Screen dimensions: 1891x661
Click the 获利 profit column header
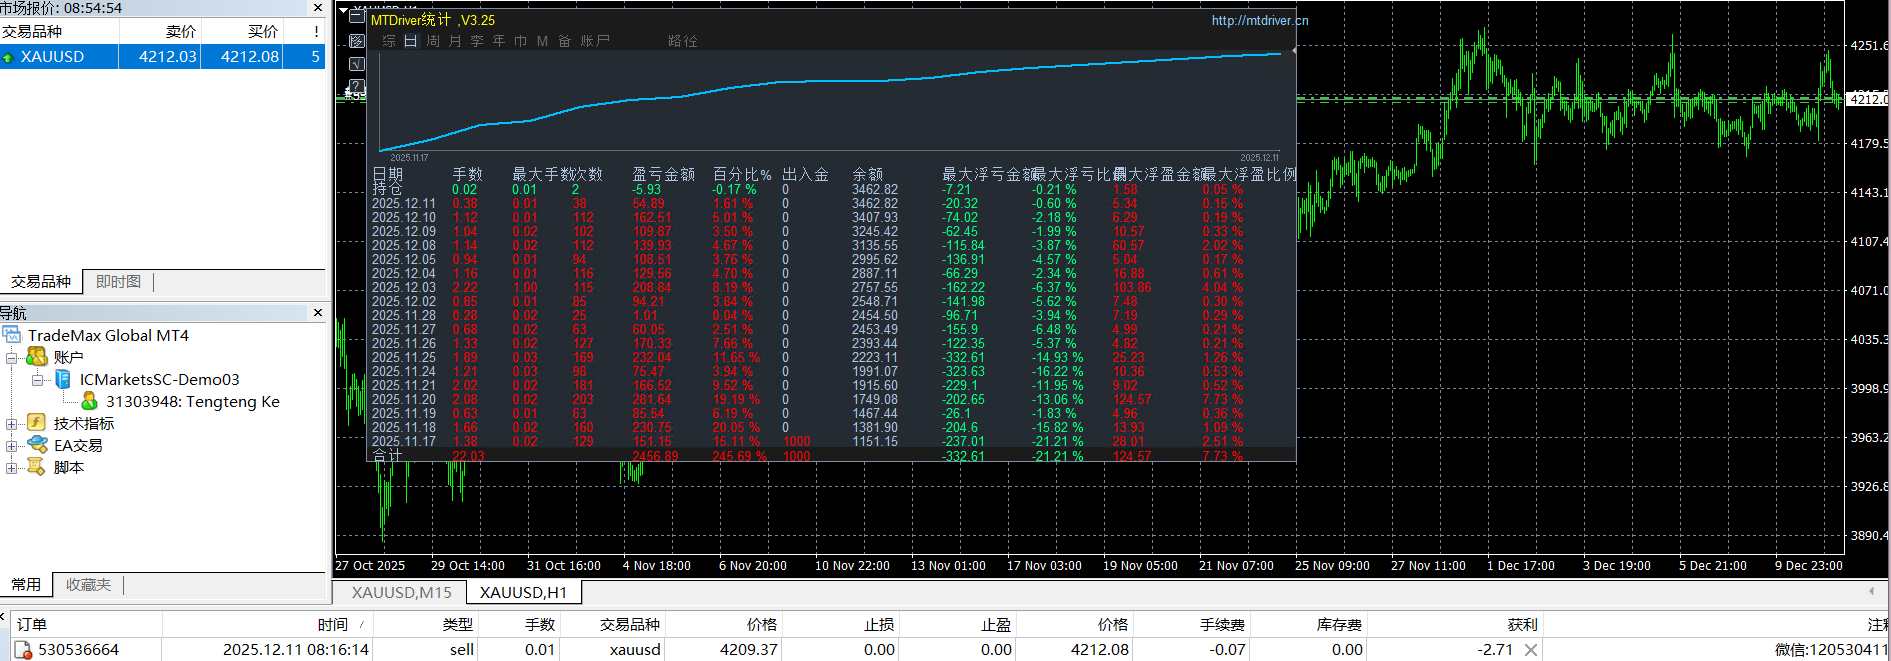coord(1453,625)
